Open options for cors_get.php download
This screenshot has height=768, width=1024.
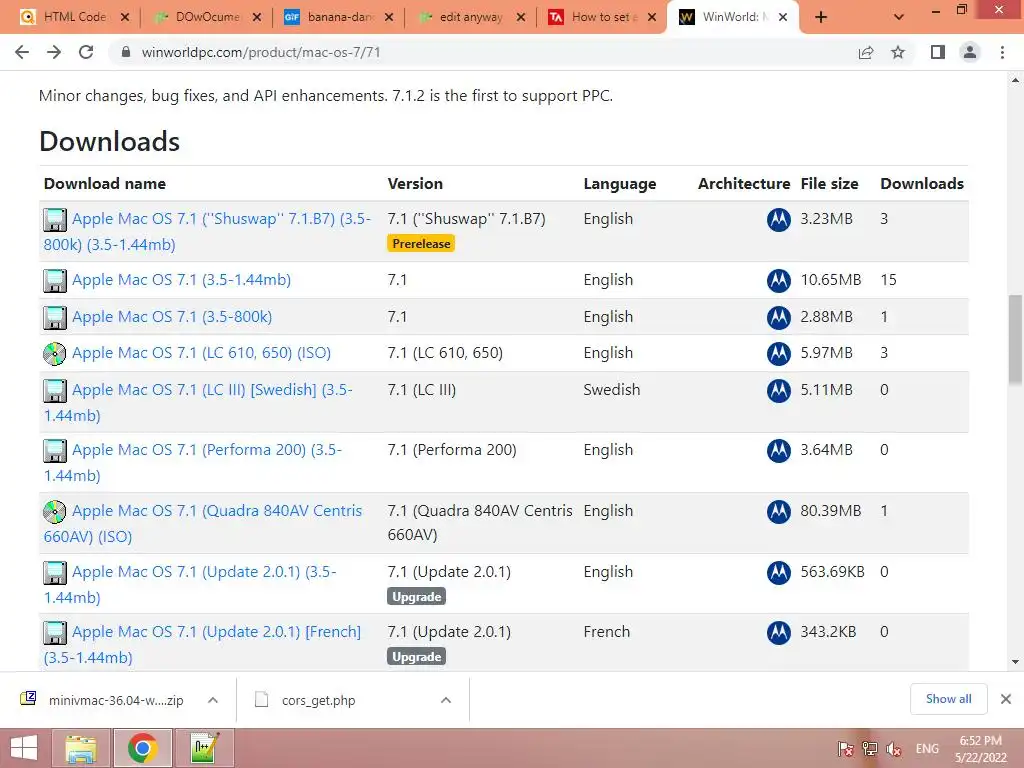446,700
